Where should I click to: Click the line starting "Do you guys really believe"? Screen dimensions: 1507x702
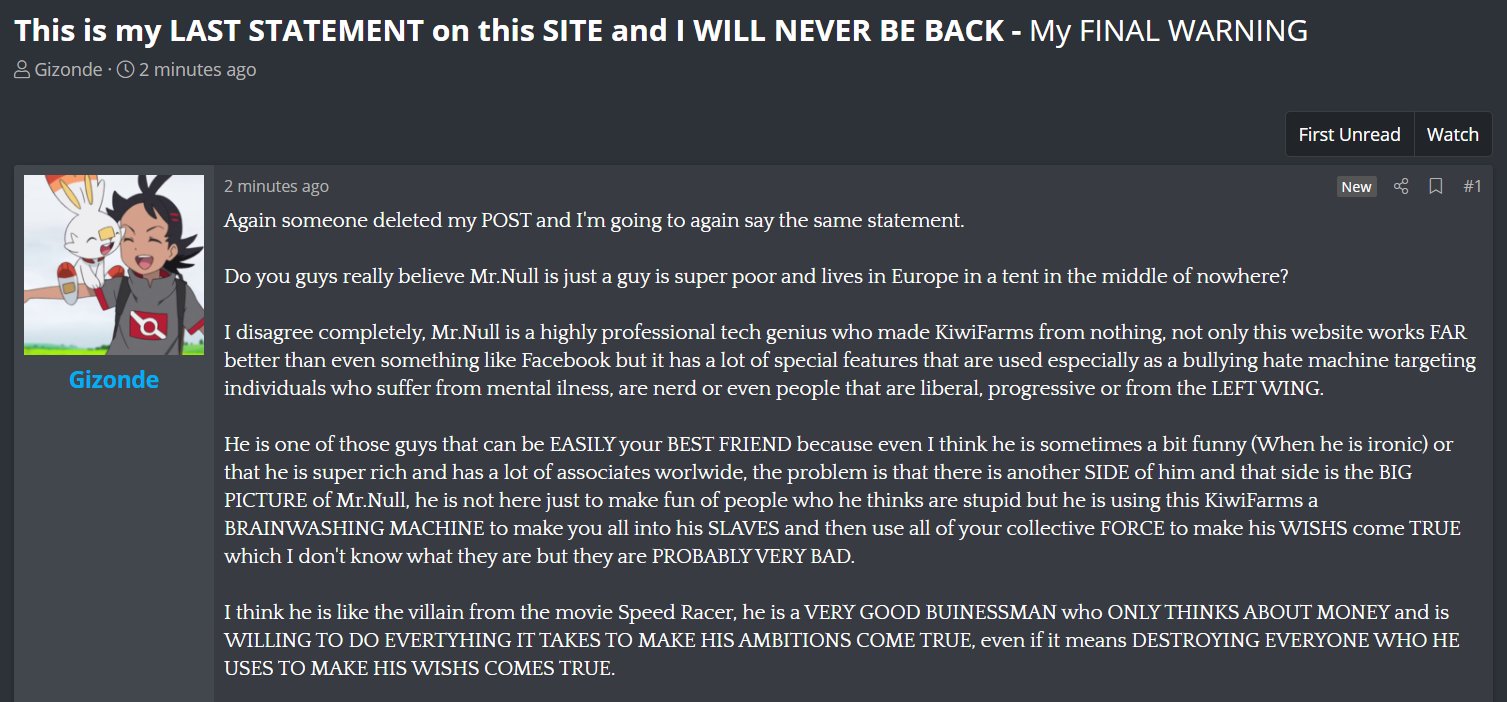pos(756,276)
